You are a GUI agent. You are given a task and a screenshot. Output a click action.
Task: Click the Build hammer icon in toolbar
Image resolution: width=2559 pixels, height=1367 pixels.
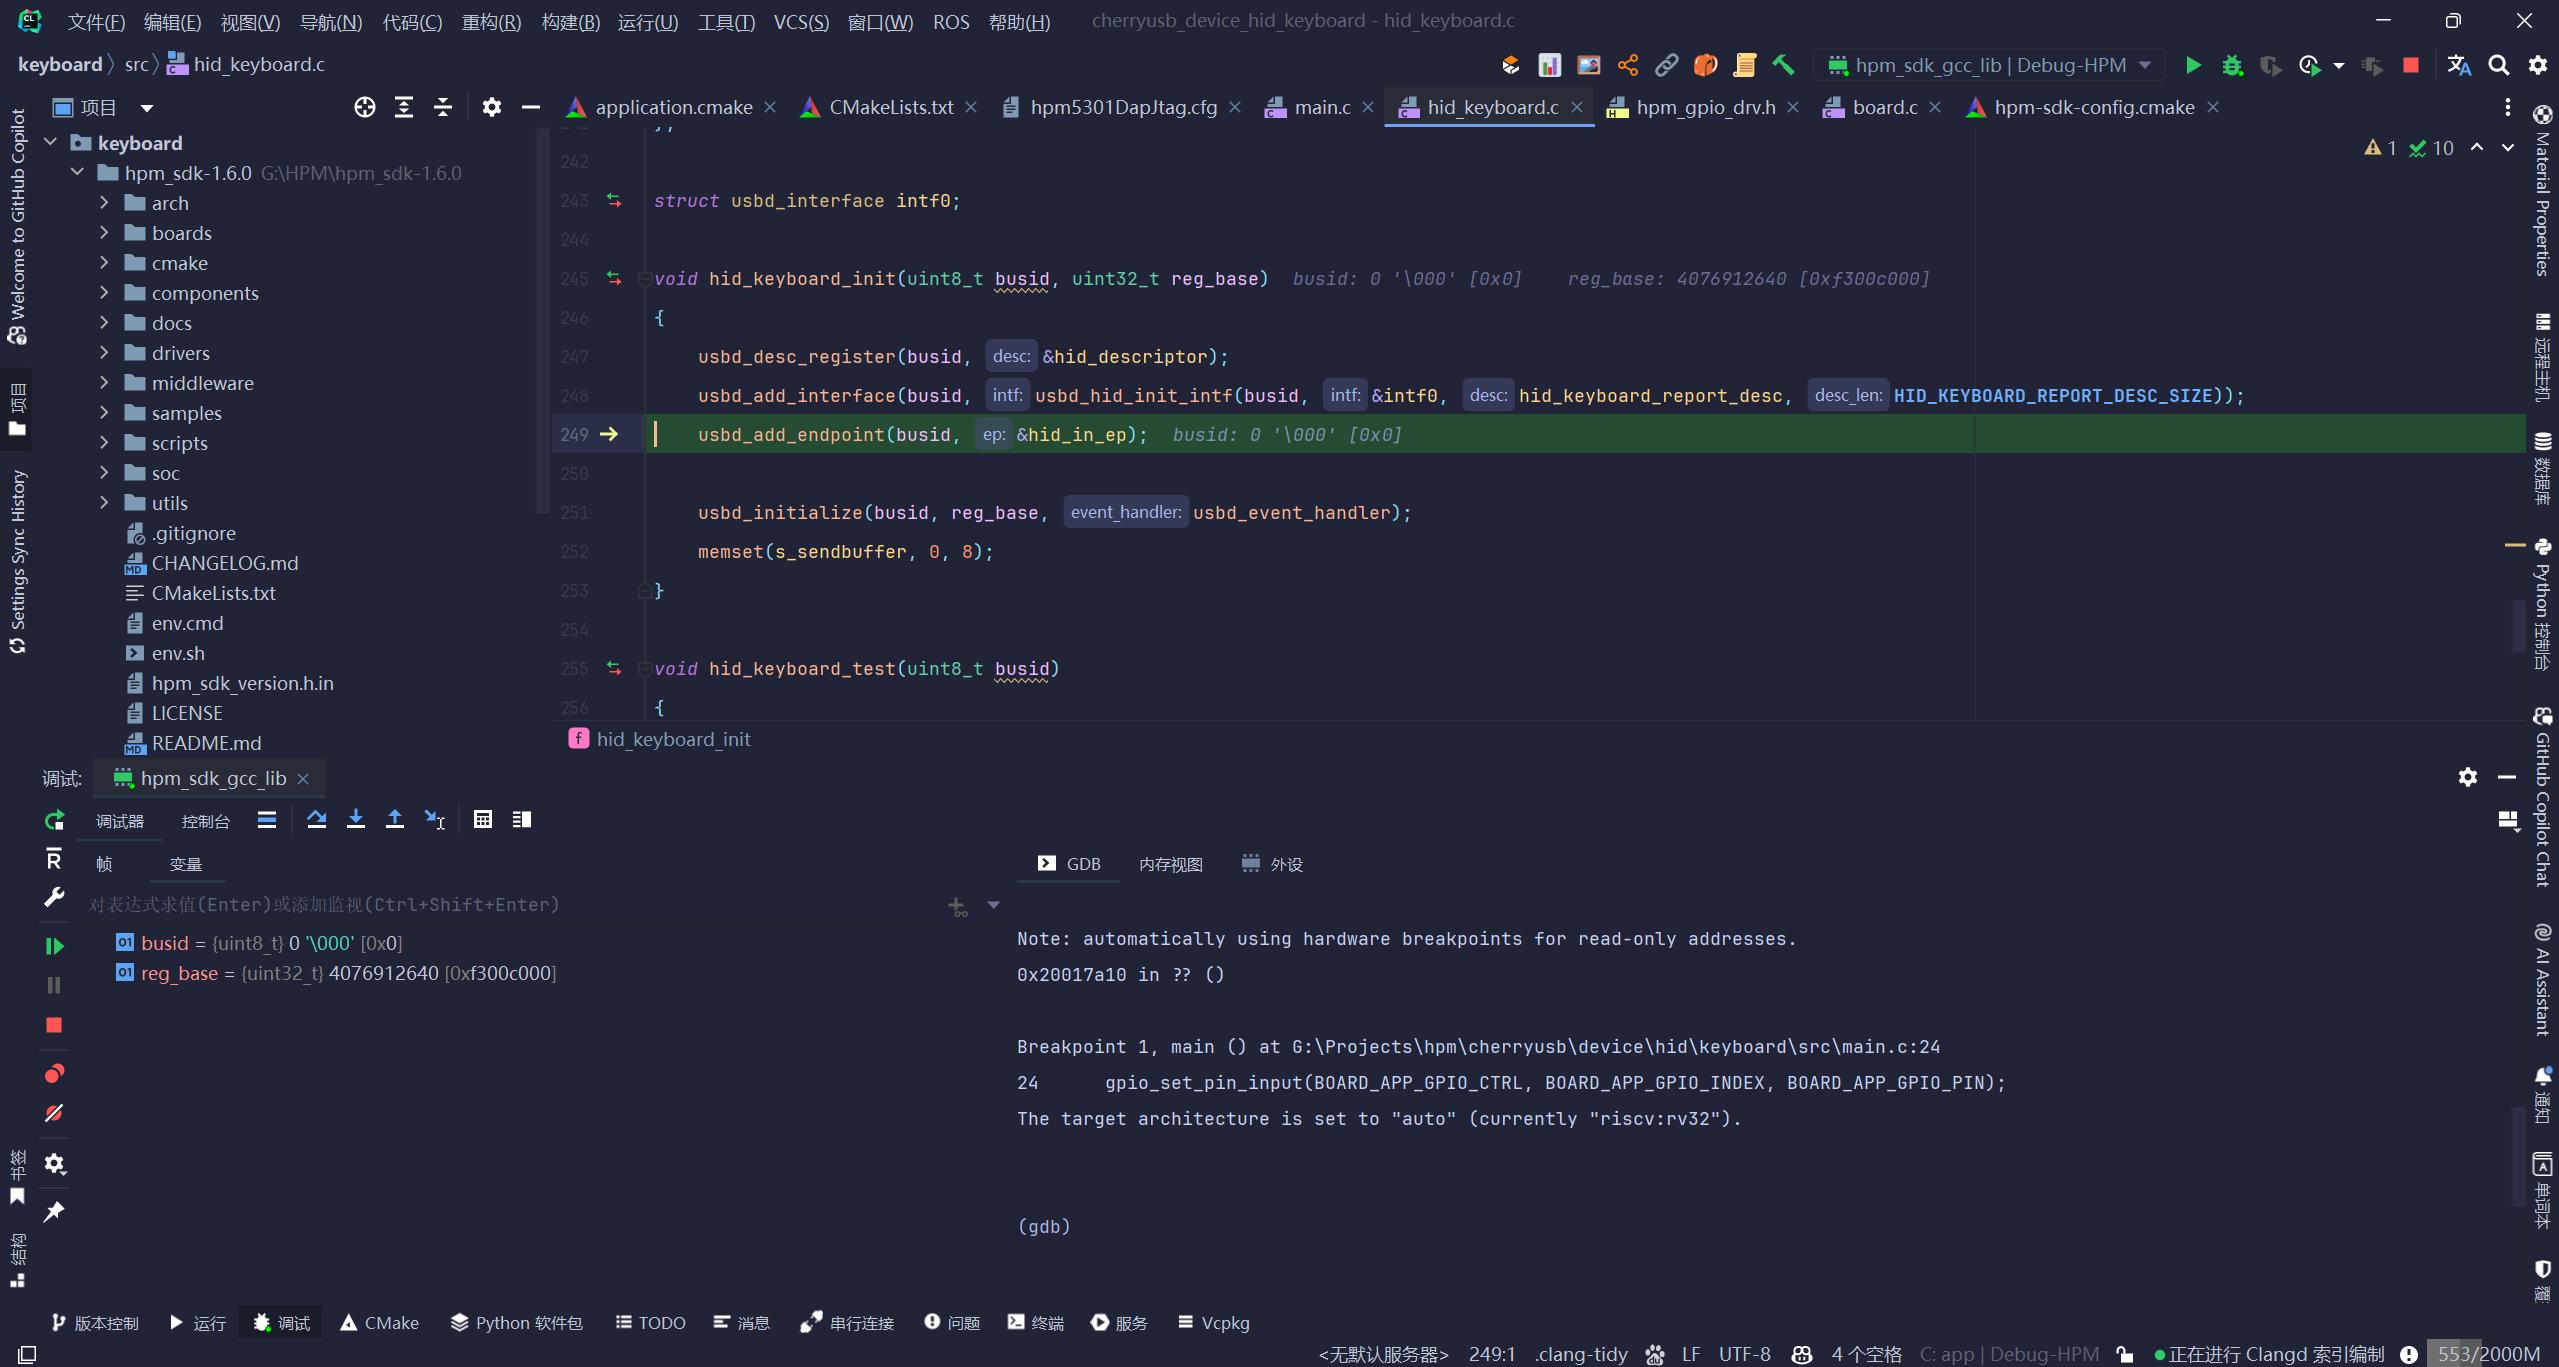[x=1783, y=65]
